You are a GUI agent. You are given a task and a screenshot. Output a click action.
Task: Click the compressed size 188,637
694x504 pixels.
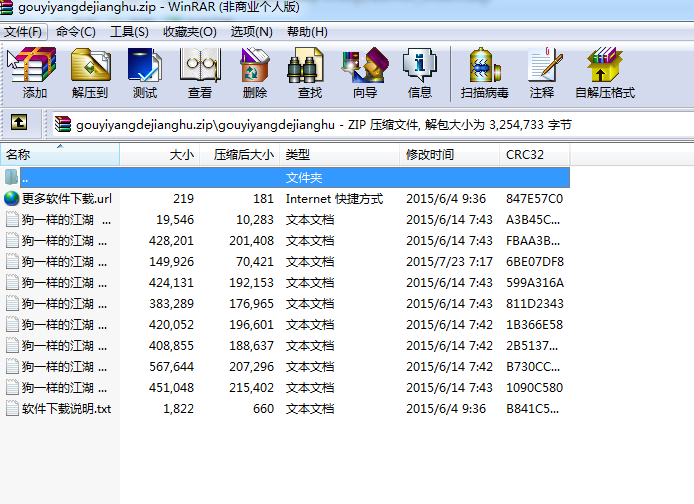(x=251, y=346)
